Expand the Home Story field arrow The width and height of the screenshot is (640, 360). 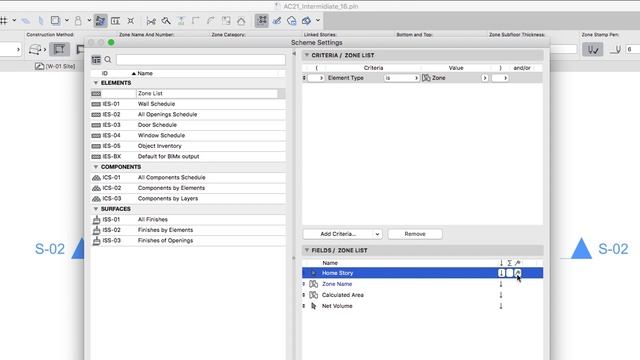pos(313,273)
